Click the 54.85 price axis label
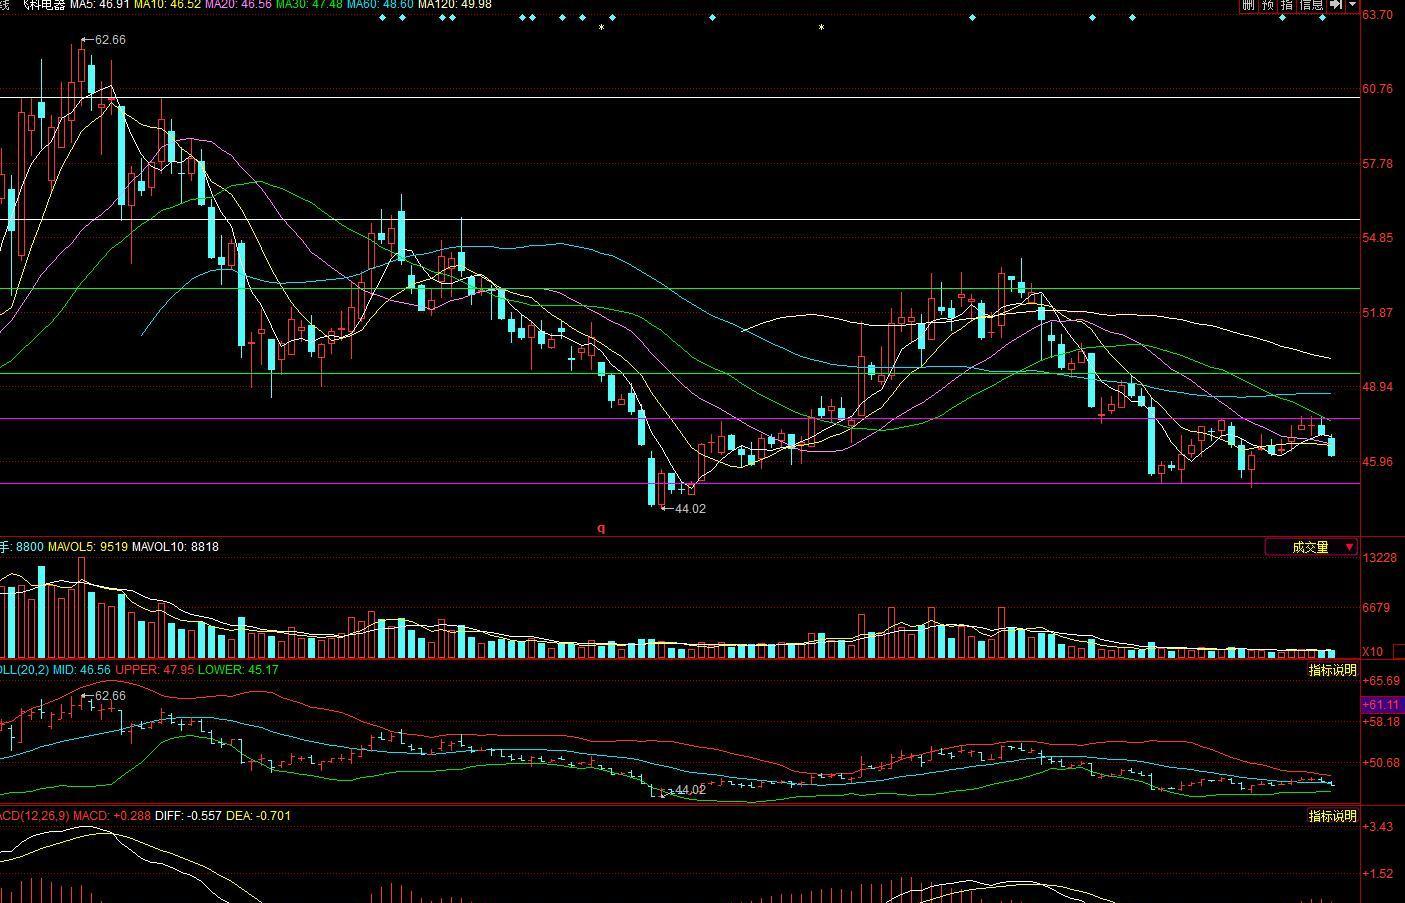1405x903 pixels. (x=1378, y=238)
